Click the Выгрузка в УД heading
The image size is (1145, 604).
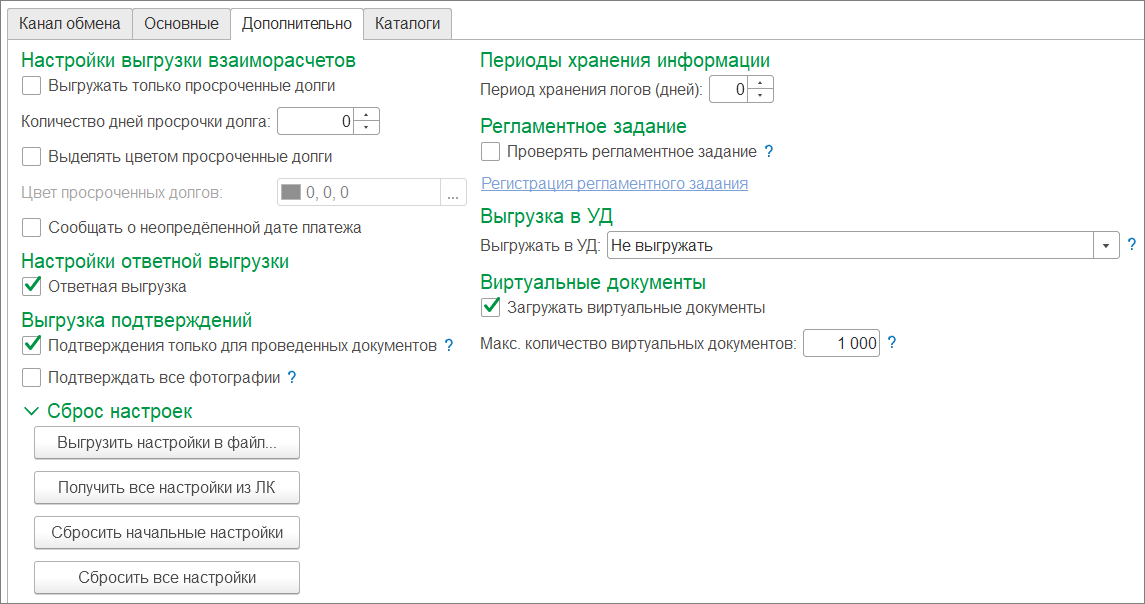coord(546,216)
